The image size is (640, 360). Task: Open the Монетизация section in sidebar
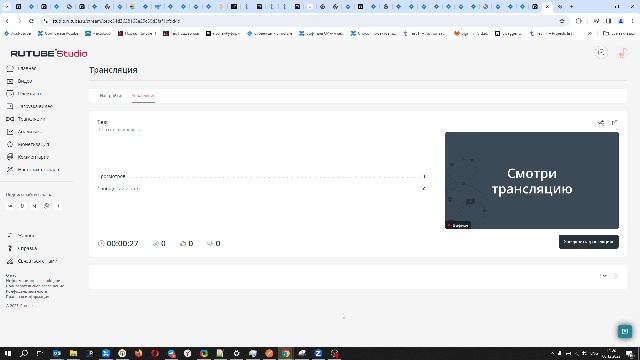tap(28, 144)
